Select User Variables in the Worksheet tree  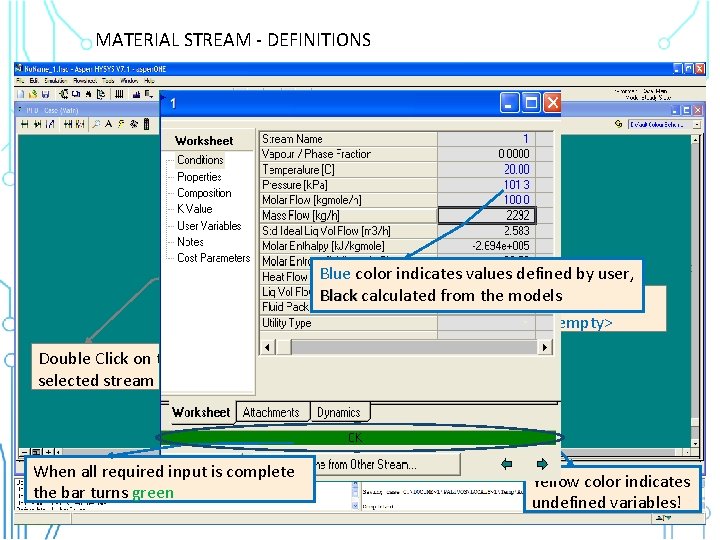click(x=209, y=225)
